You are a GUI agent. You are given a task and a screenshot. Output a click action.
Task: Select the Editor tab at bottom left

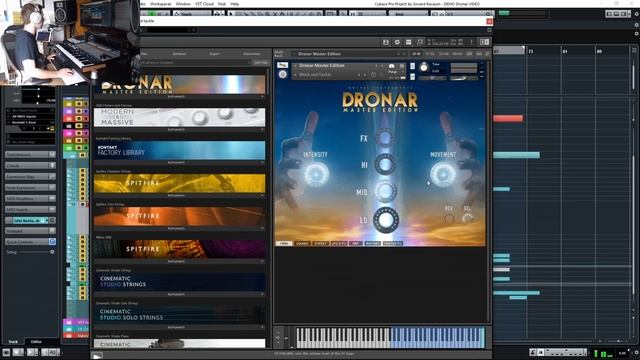pos(36,341)
